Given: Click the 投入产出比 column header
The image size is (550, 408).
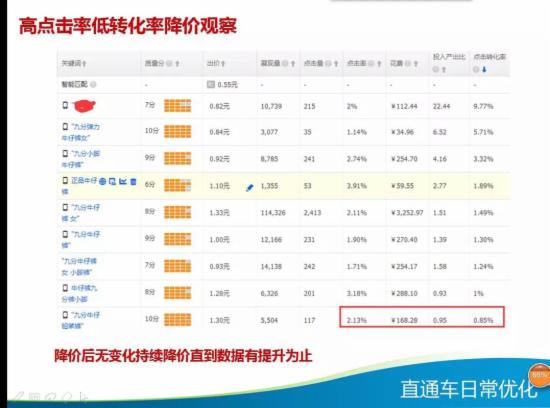Looking at the screenshot, I should [449, 57].
